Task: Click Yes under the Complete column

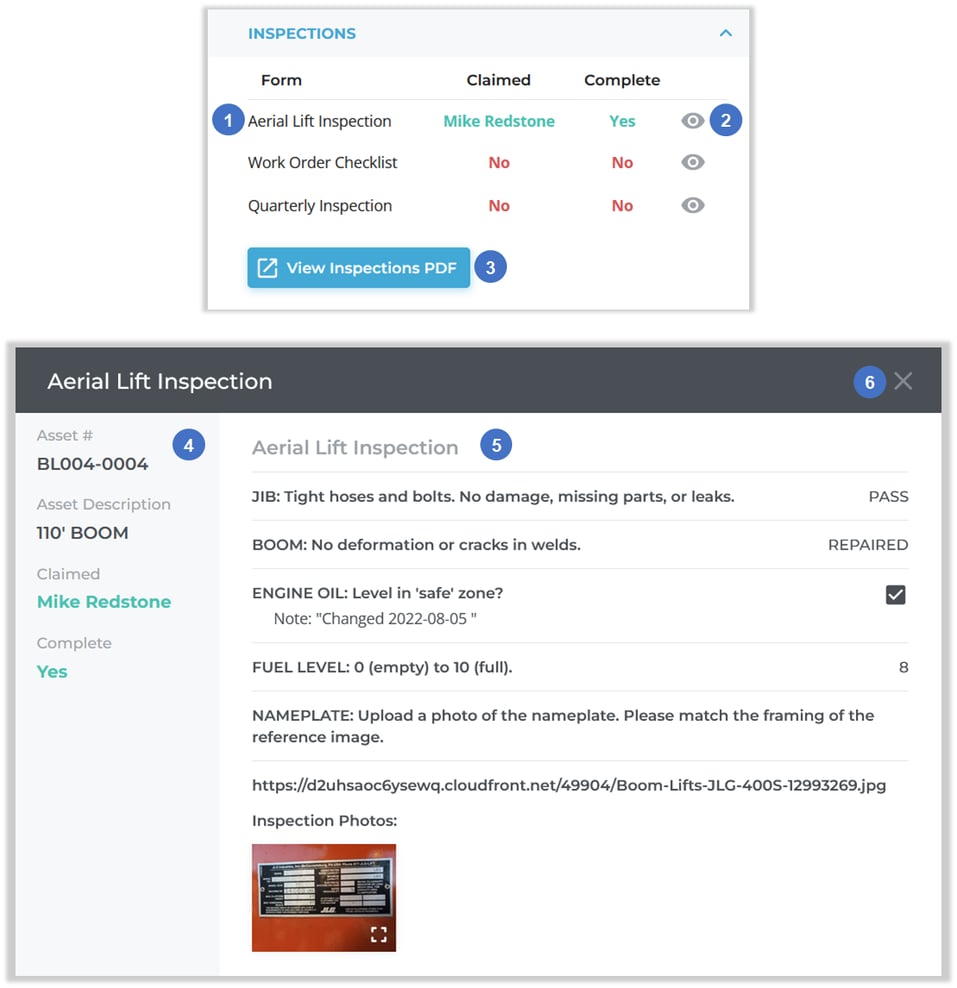Action: click(x=621, y=120)
